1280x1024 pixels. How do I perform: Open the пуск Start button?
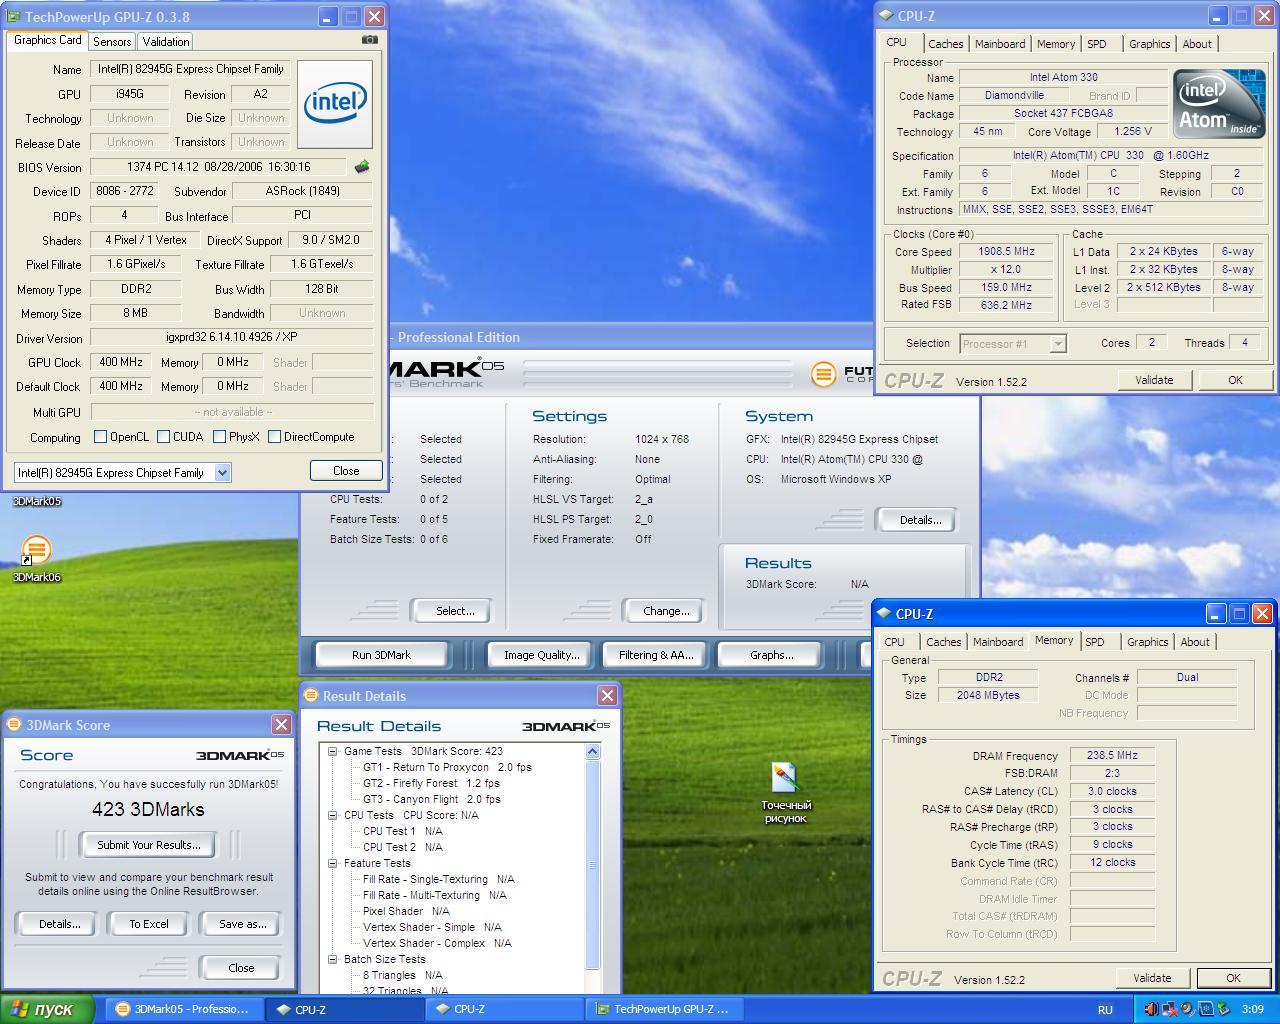47,1009
